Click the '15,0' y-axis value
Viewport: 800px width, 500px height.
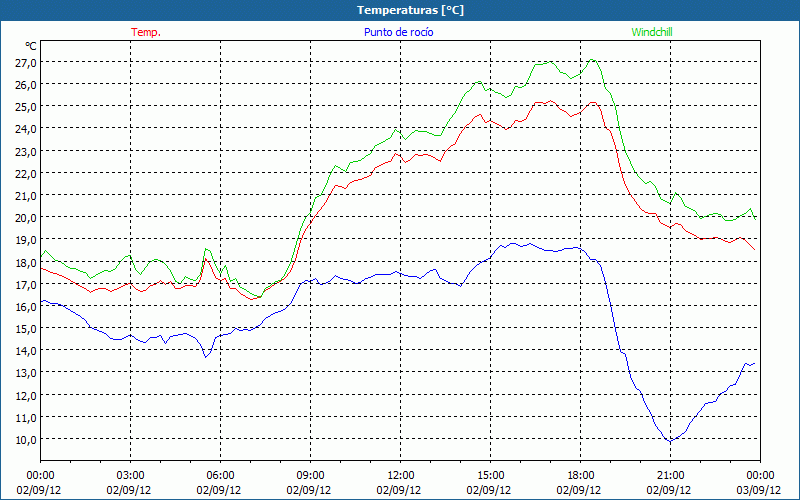click(26, 329)
